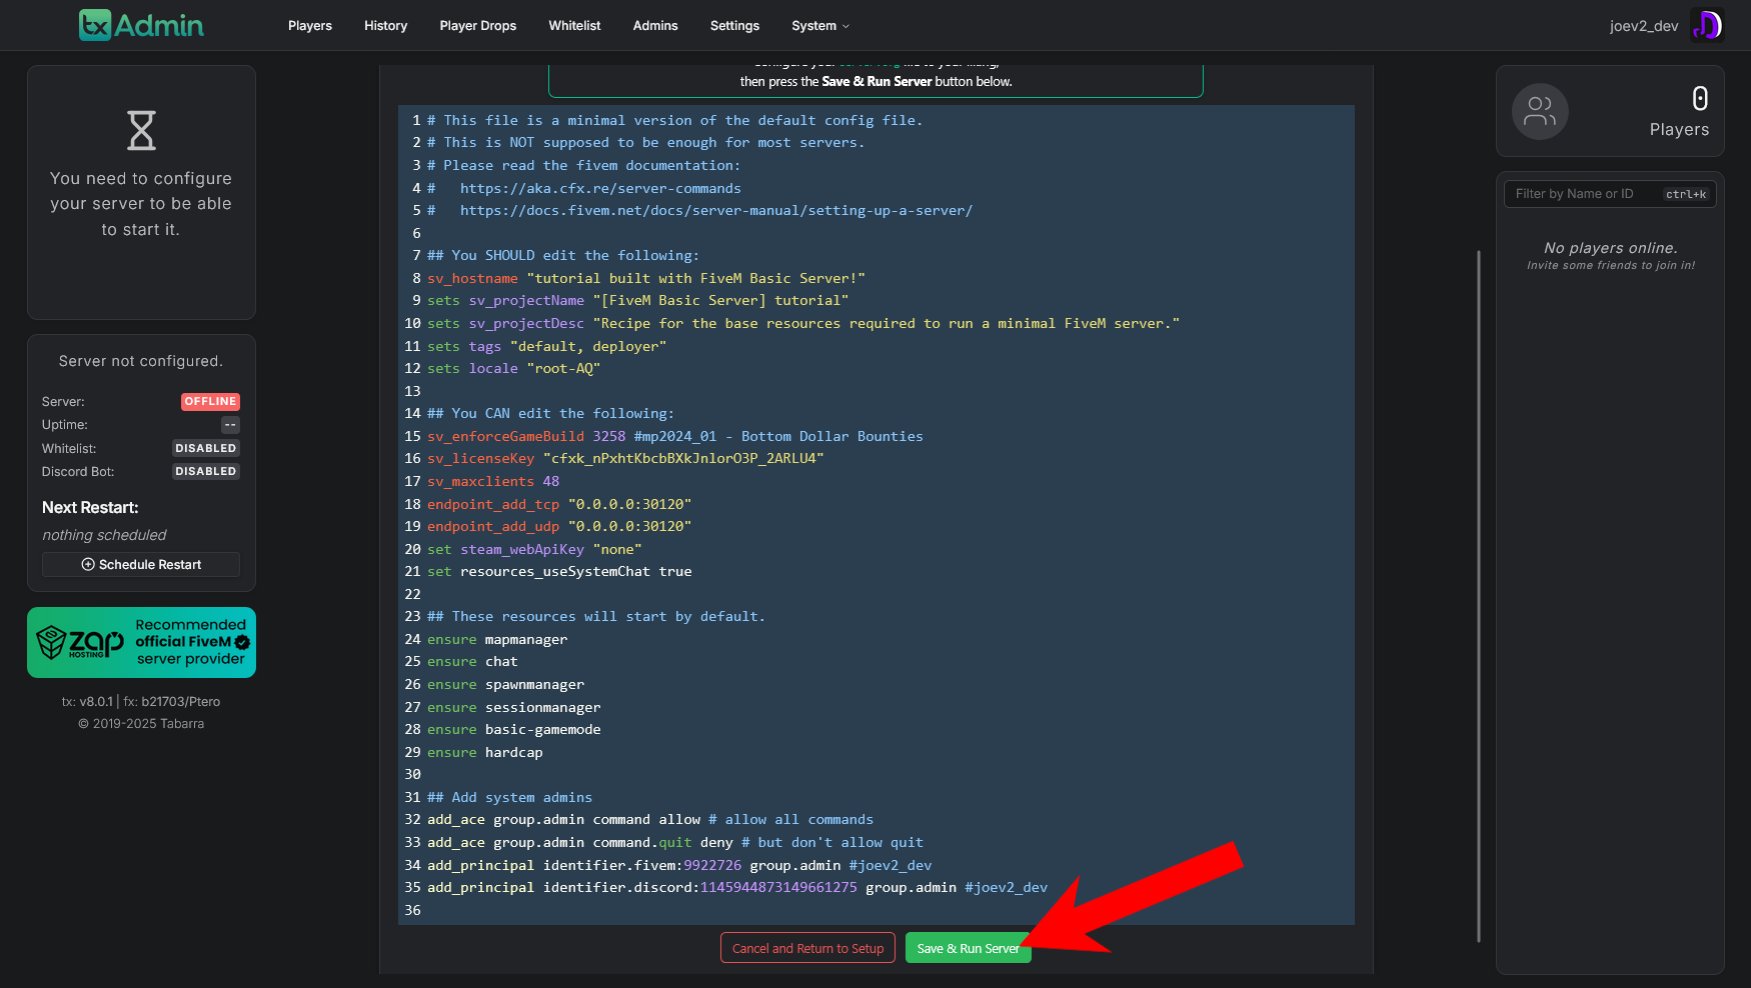Click the sets locale "root-AQ" line
The width and height of the screenshot is (1751, 988).
[x=513, y=368]
